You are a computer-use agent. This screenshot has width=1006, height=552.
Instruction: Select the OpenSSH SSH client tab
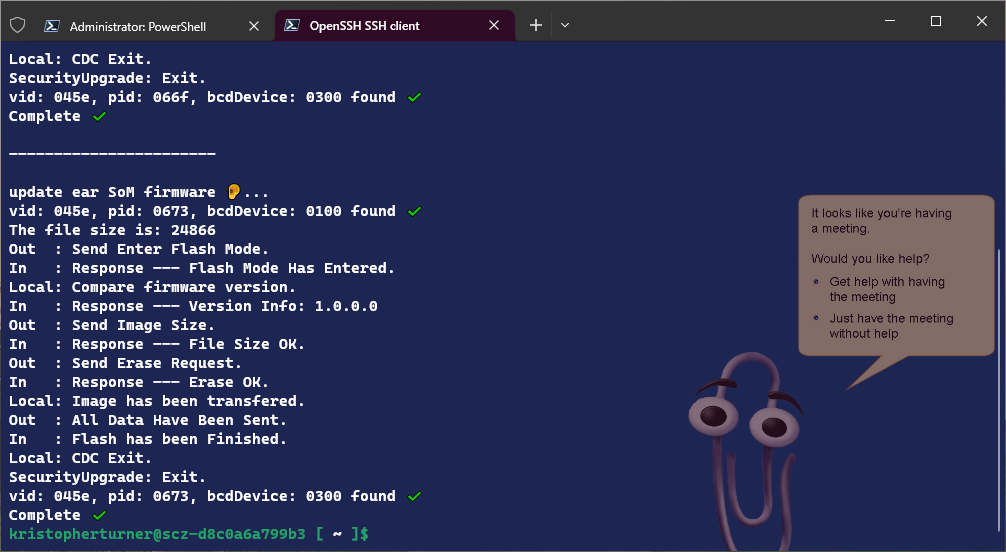tap(378, 26)
